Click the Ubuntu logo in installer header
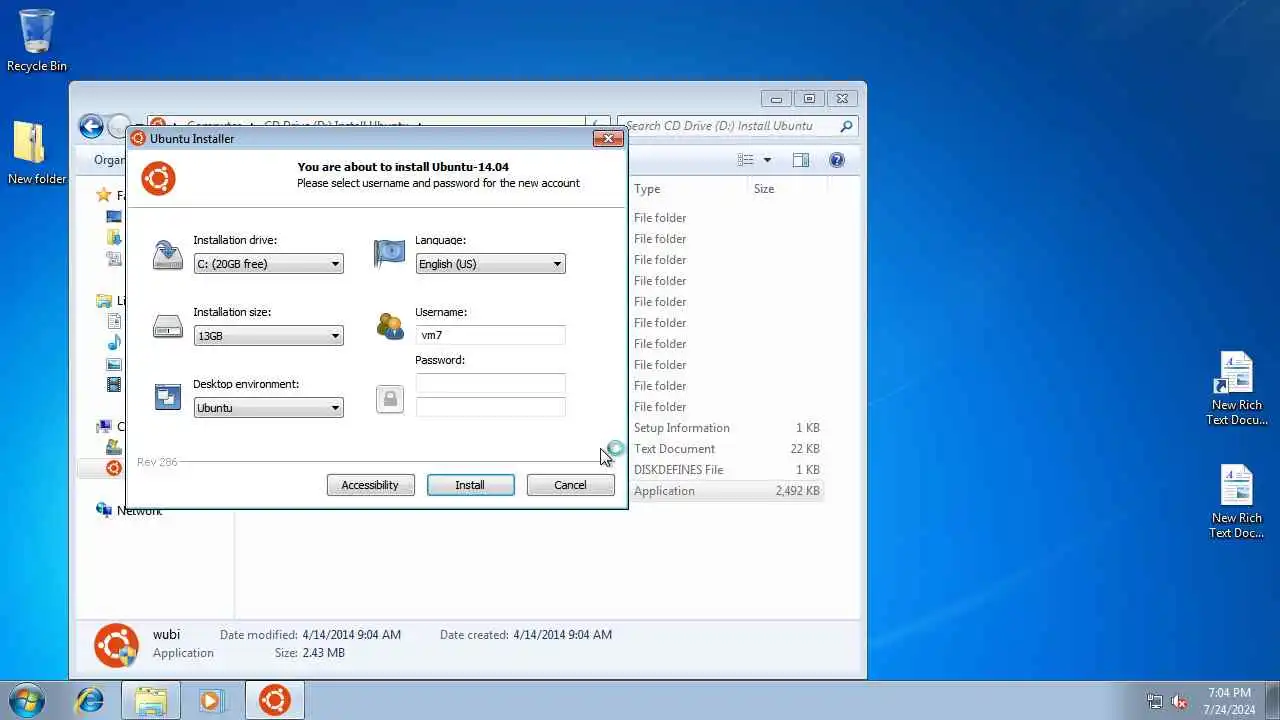1280x720 pixels. pyautogui.click(x=158, y=178)
